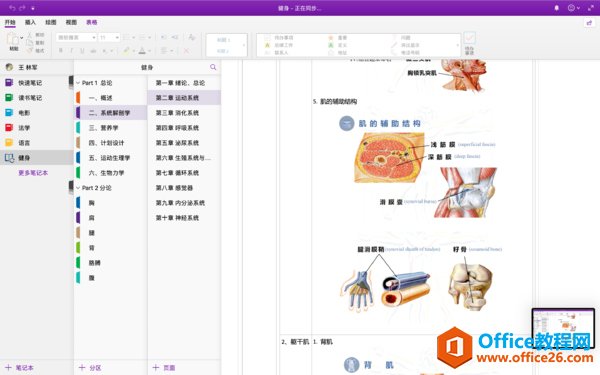600x375 pixels.
Task: Expand the tags gallery arrow
Action: click(x=458, y=45)
